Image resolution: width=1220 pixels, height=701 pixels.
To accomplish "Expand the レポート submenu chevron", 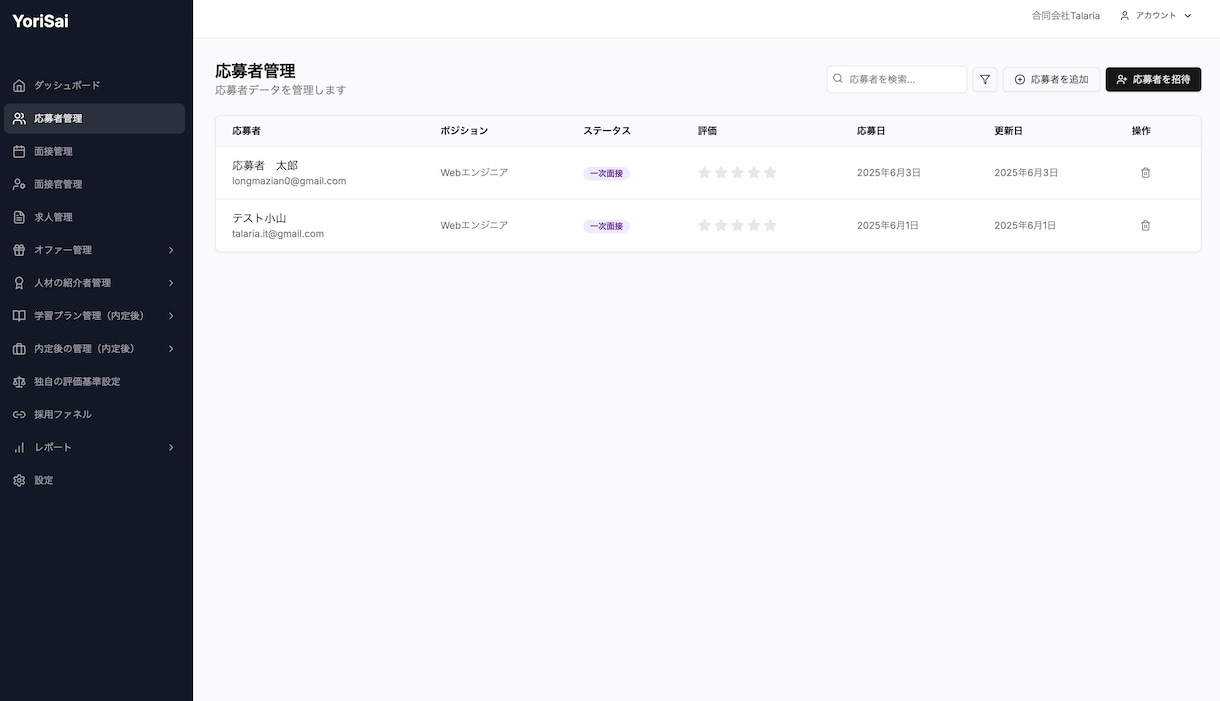I will point(171,447).
